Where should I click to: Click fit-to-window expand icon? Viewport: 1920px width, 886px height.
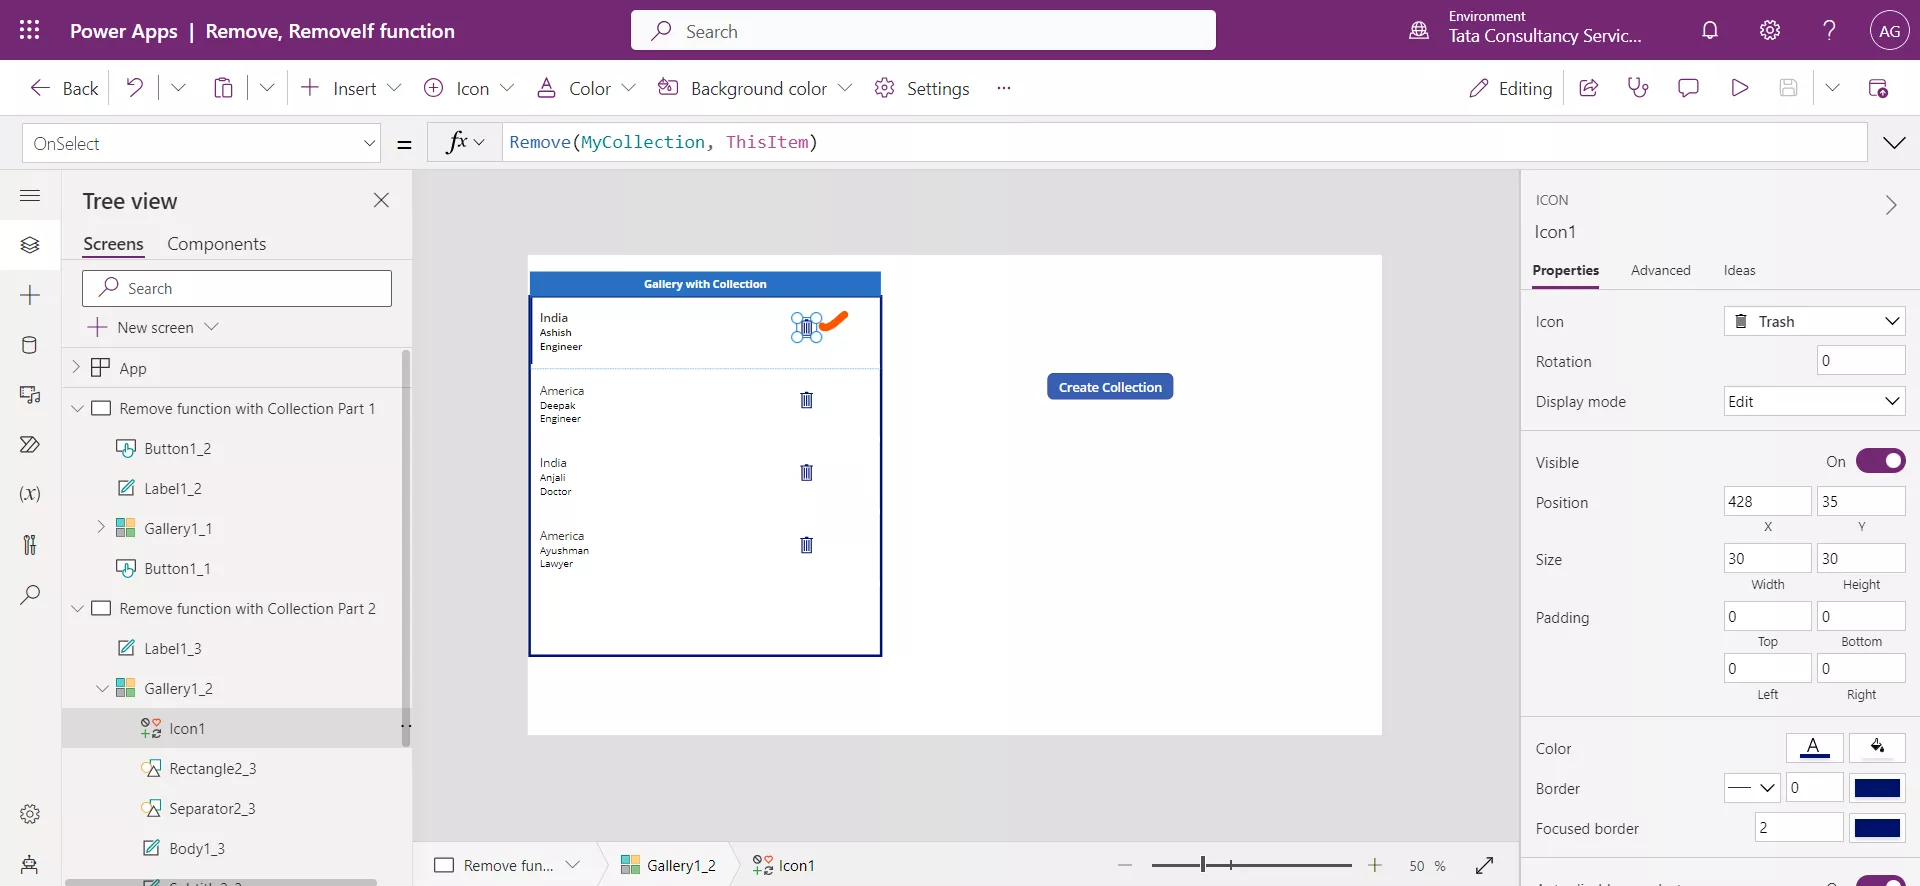[x=1484, y=865]
